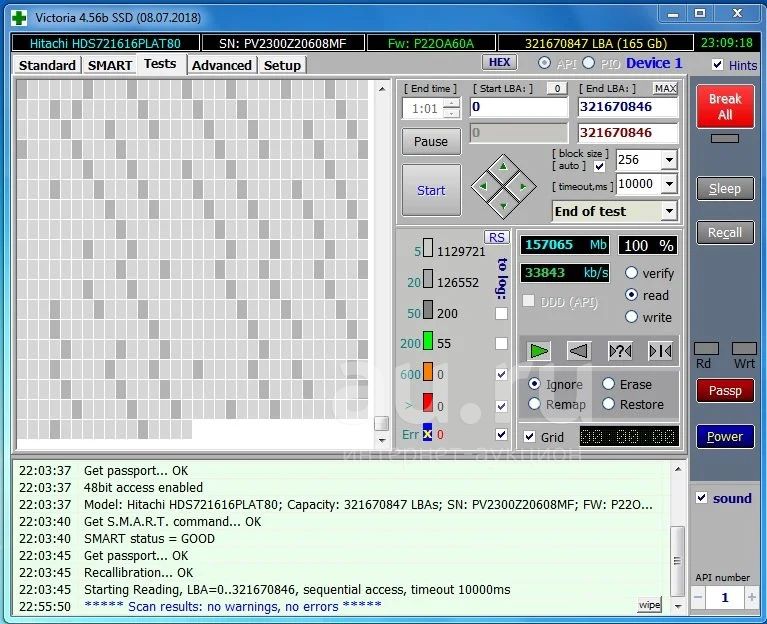Toggle the sound checkbox
This screenshot has width=767, height=624.
pyautogui.click(x=701, y=498)
